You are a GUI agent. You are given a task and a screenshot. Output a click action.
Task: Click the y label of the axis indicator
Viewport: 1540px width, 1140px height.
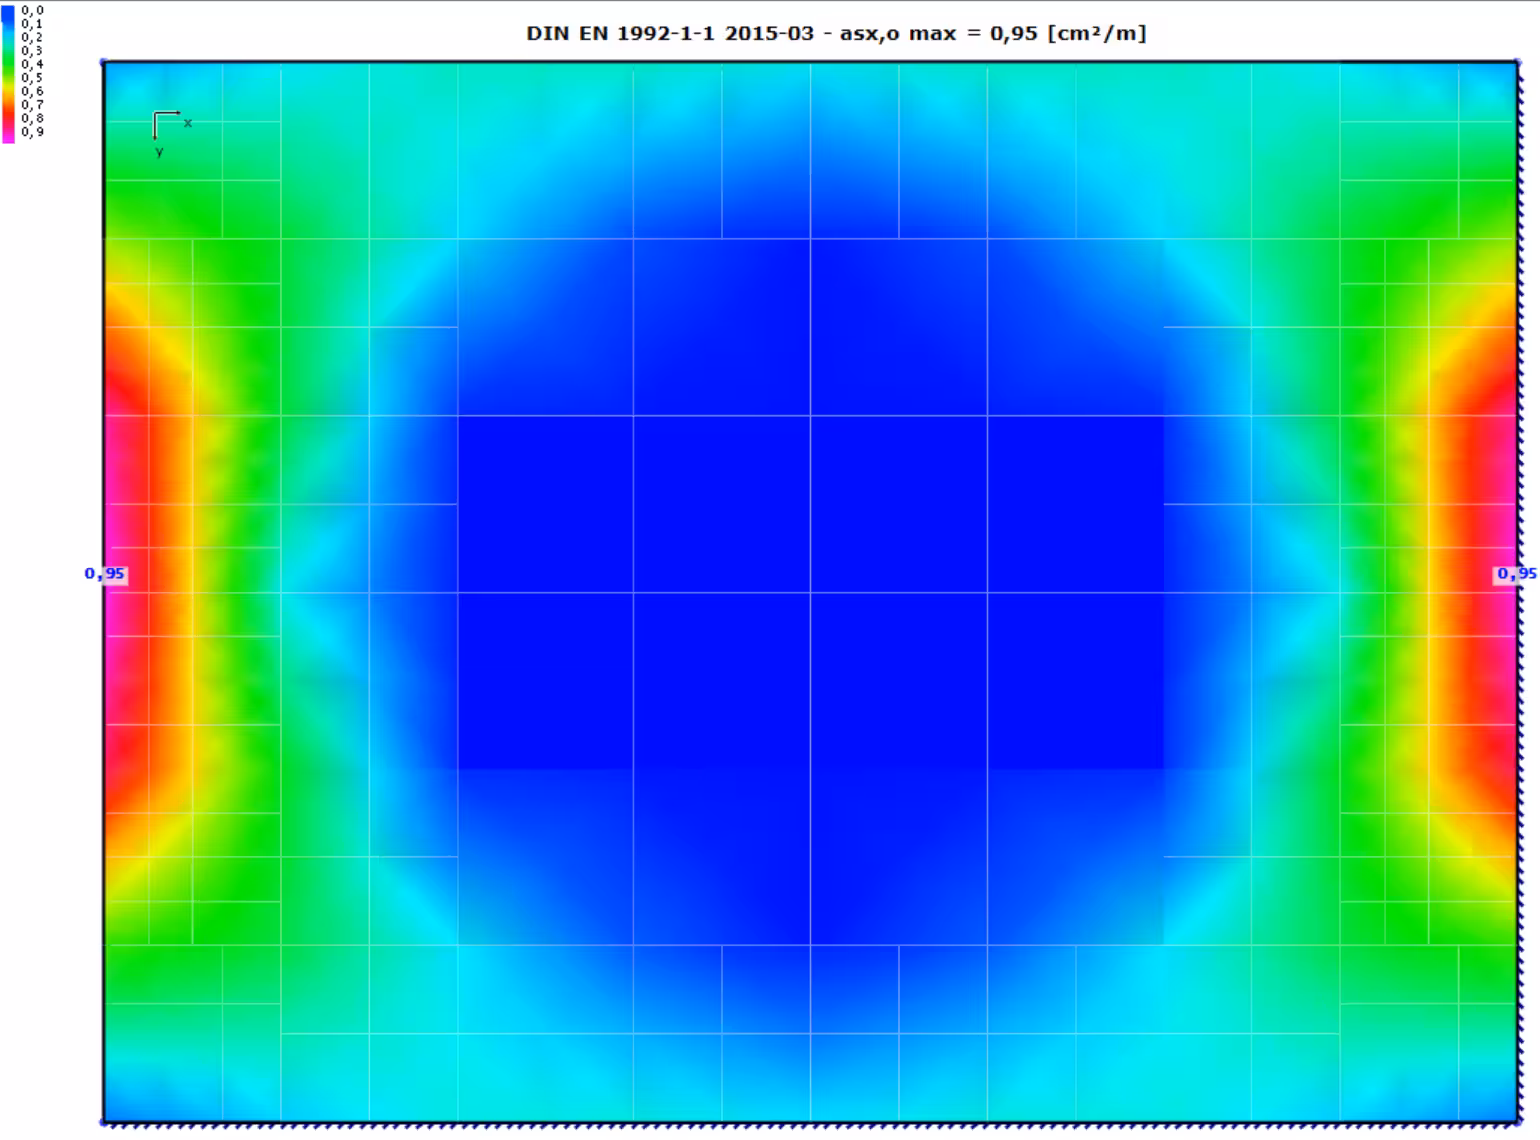[159, 152]
